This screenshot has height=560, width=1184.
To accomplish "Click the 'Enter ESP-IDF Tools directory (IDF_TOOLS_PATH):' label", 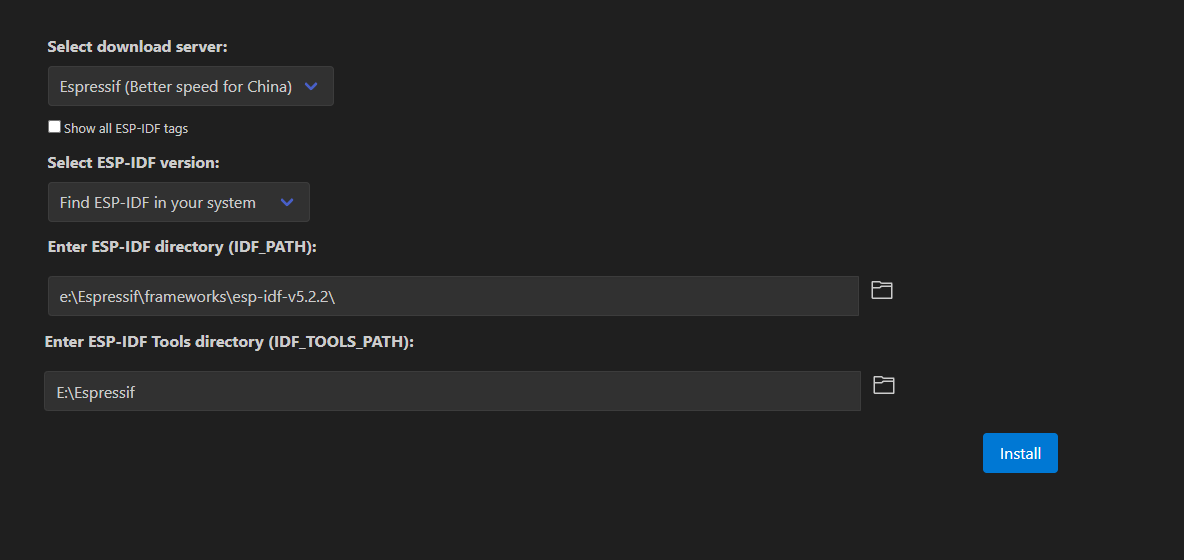I will (230, 342).
